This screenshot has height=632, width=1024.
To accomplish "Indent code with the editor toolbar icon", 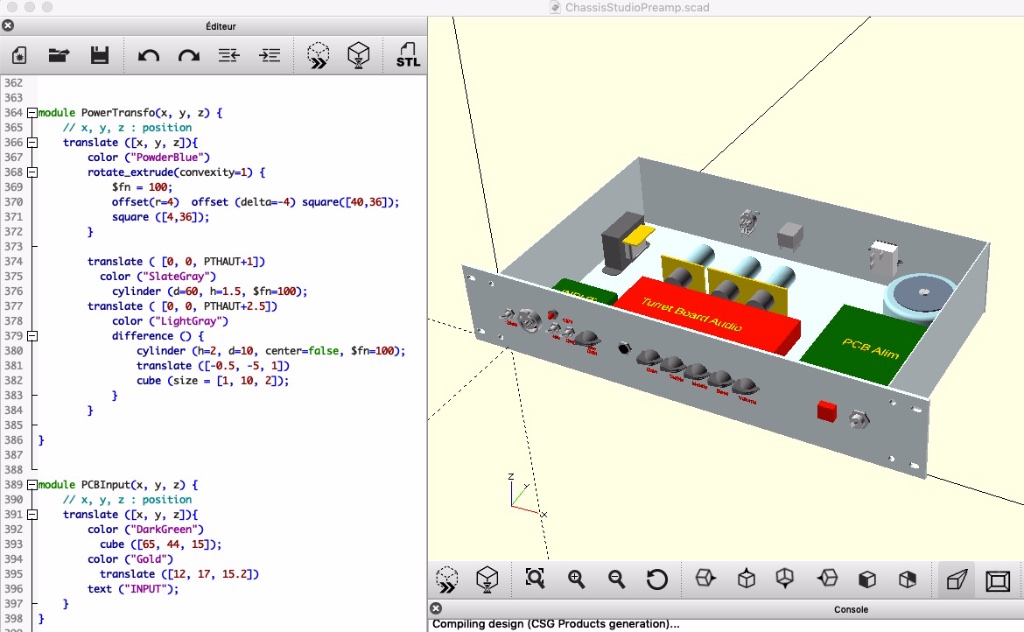I will pos(269,56).
